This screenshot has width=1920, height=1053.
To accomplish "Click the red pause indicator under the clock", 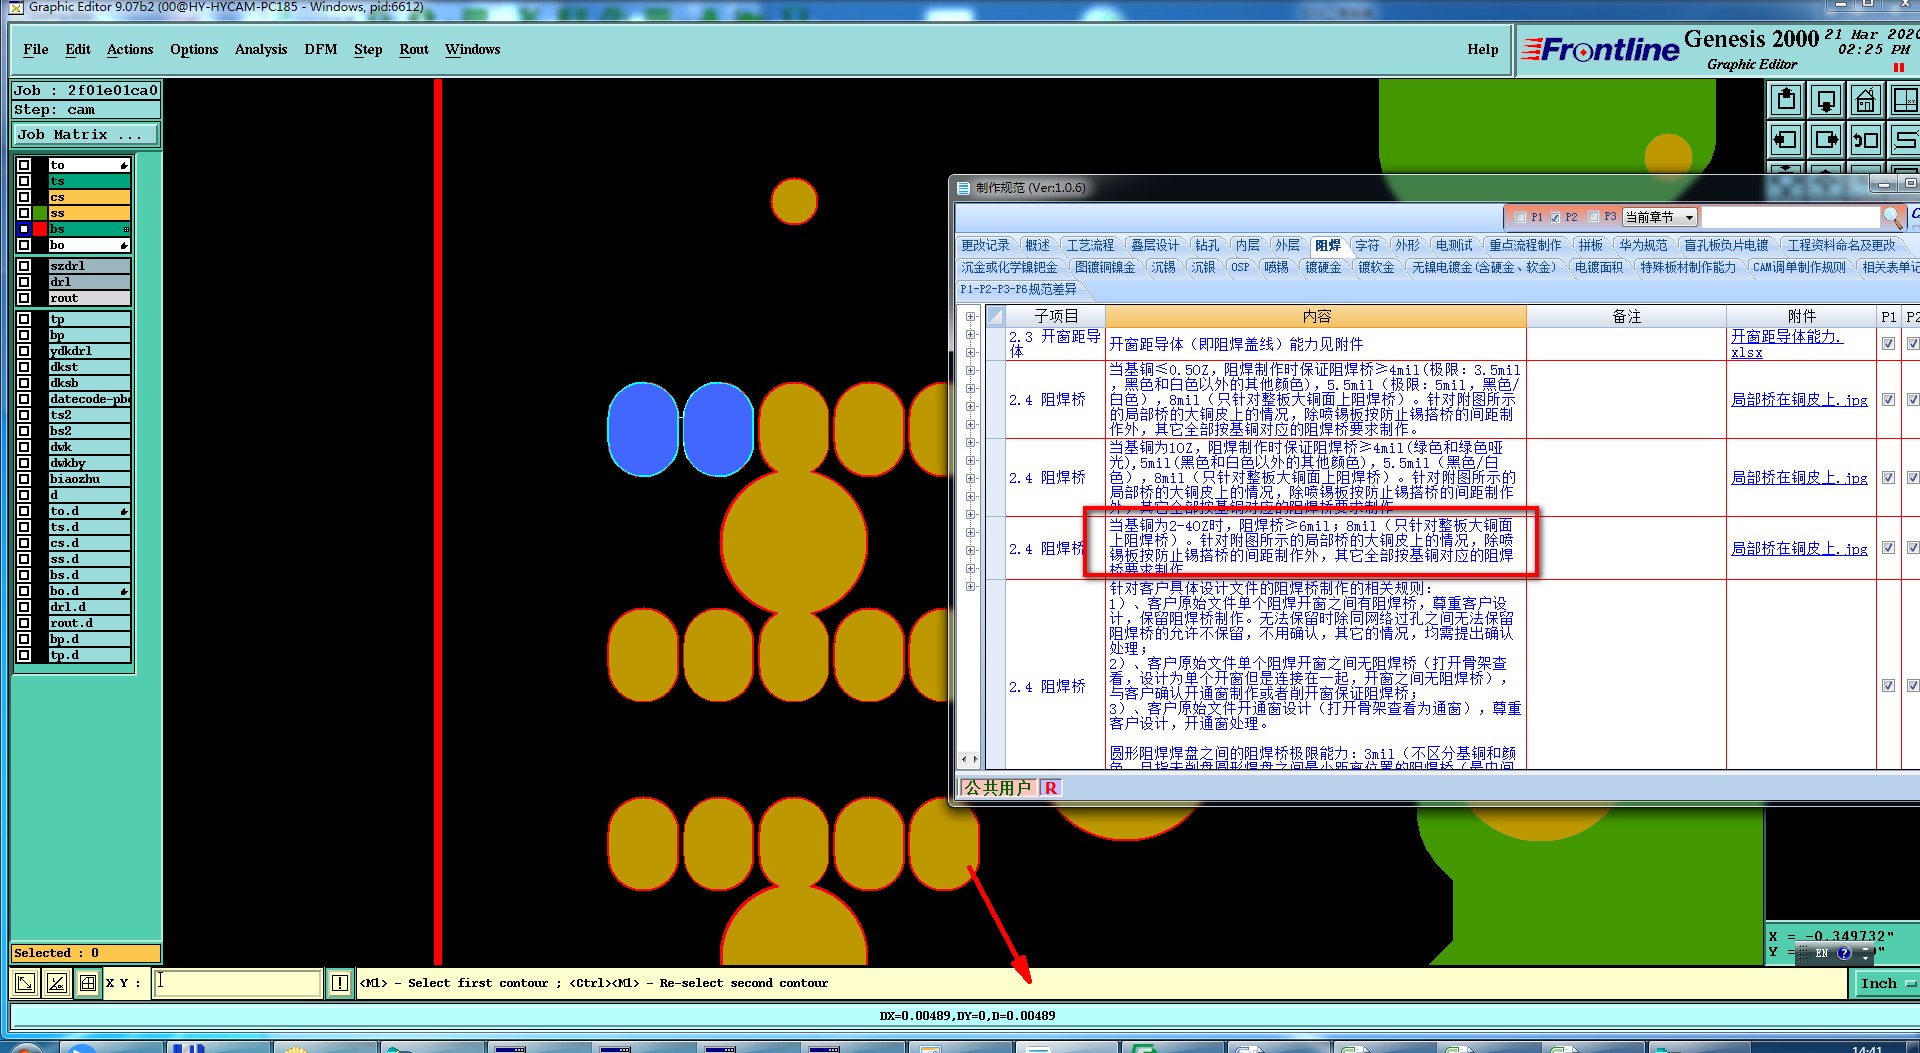I will click(x=1898, y=67).
